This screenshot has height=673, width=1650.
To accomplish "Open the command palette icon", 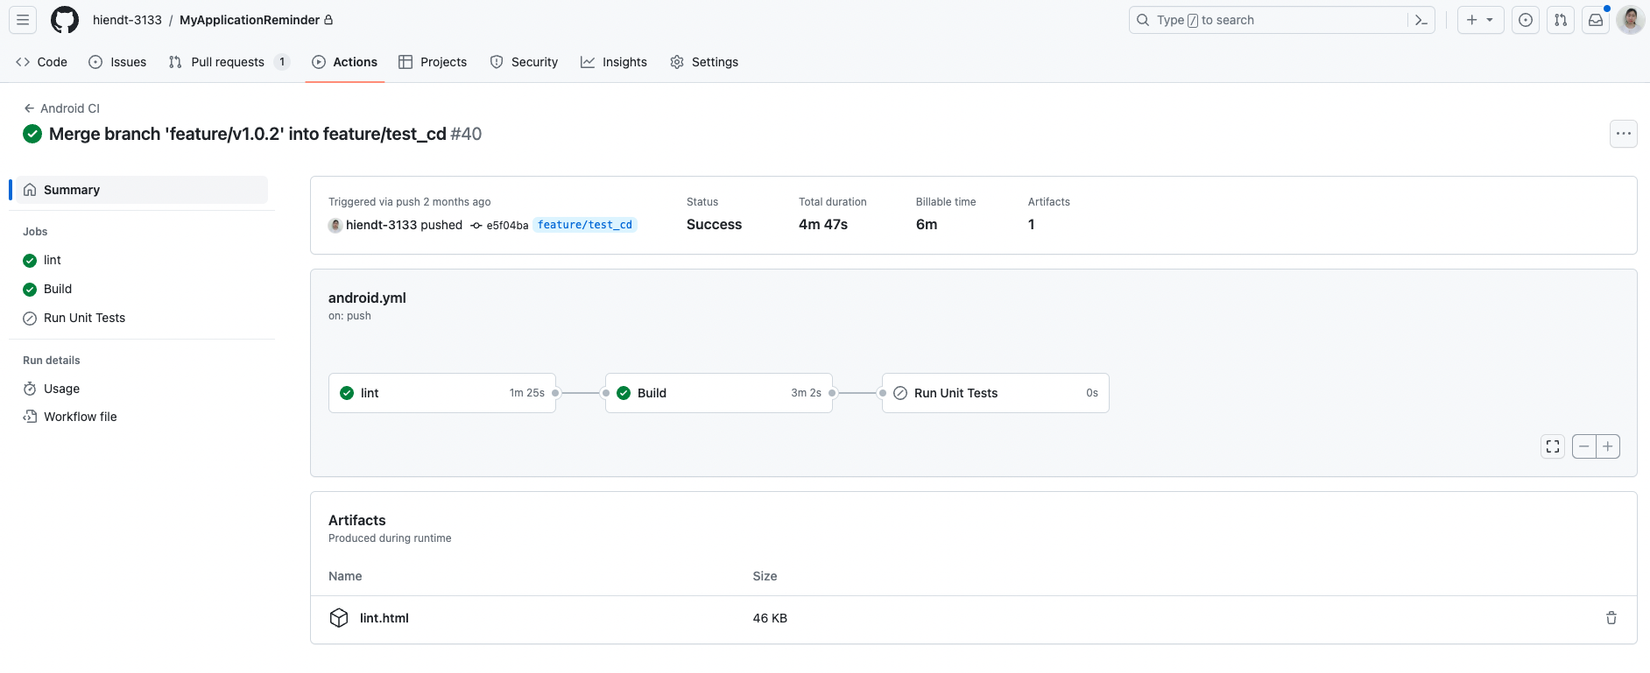I will (1421, 20).
